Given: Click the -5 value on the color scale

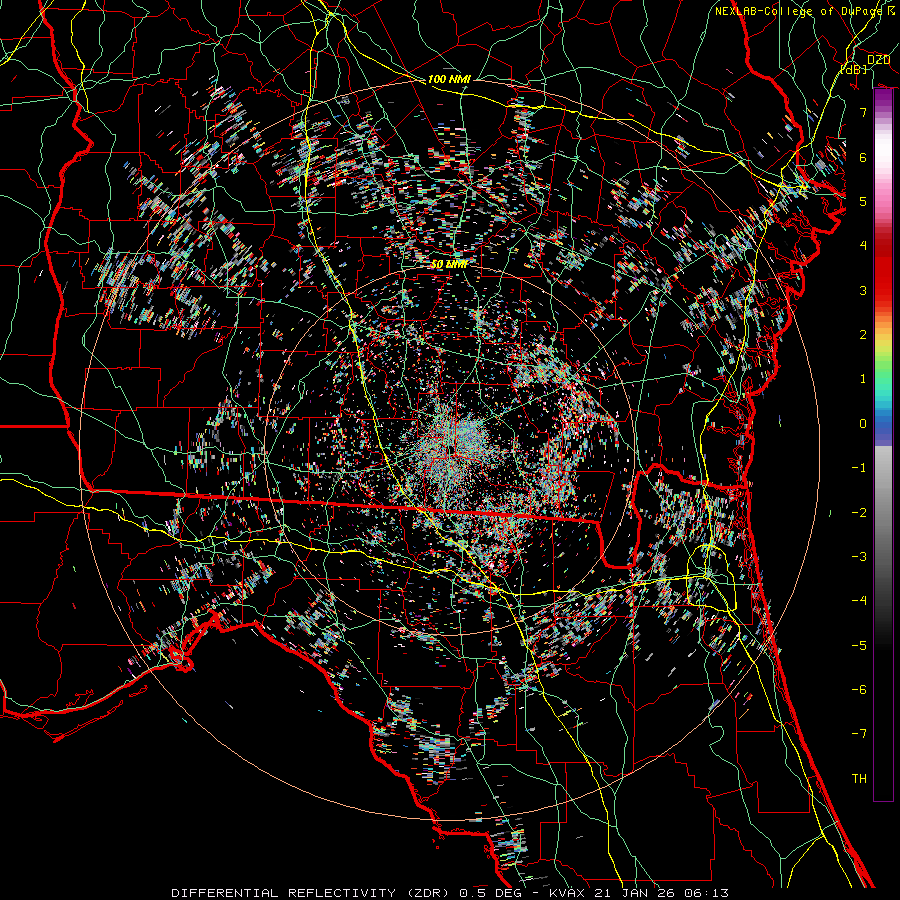Looking at the screenshot, I should tap(859, 646).
